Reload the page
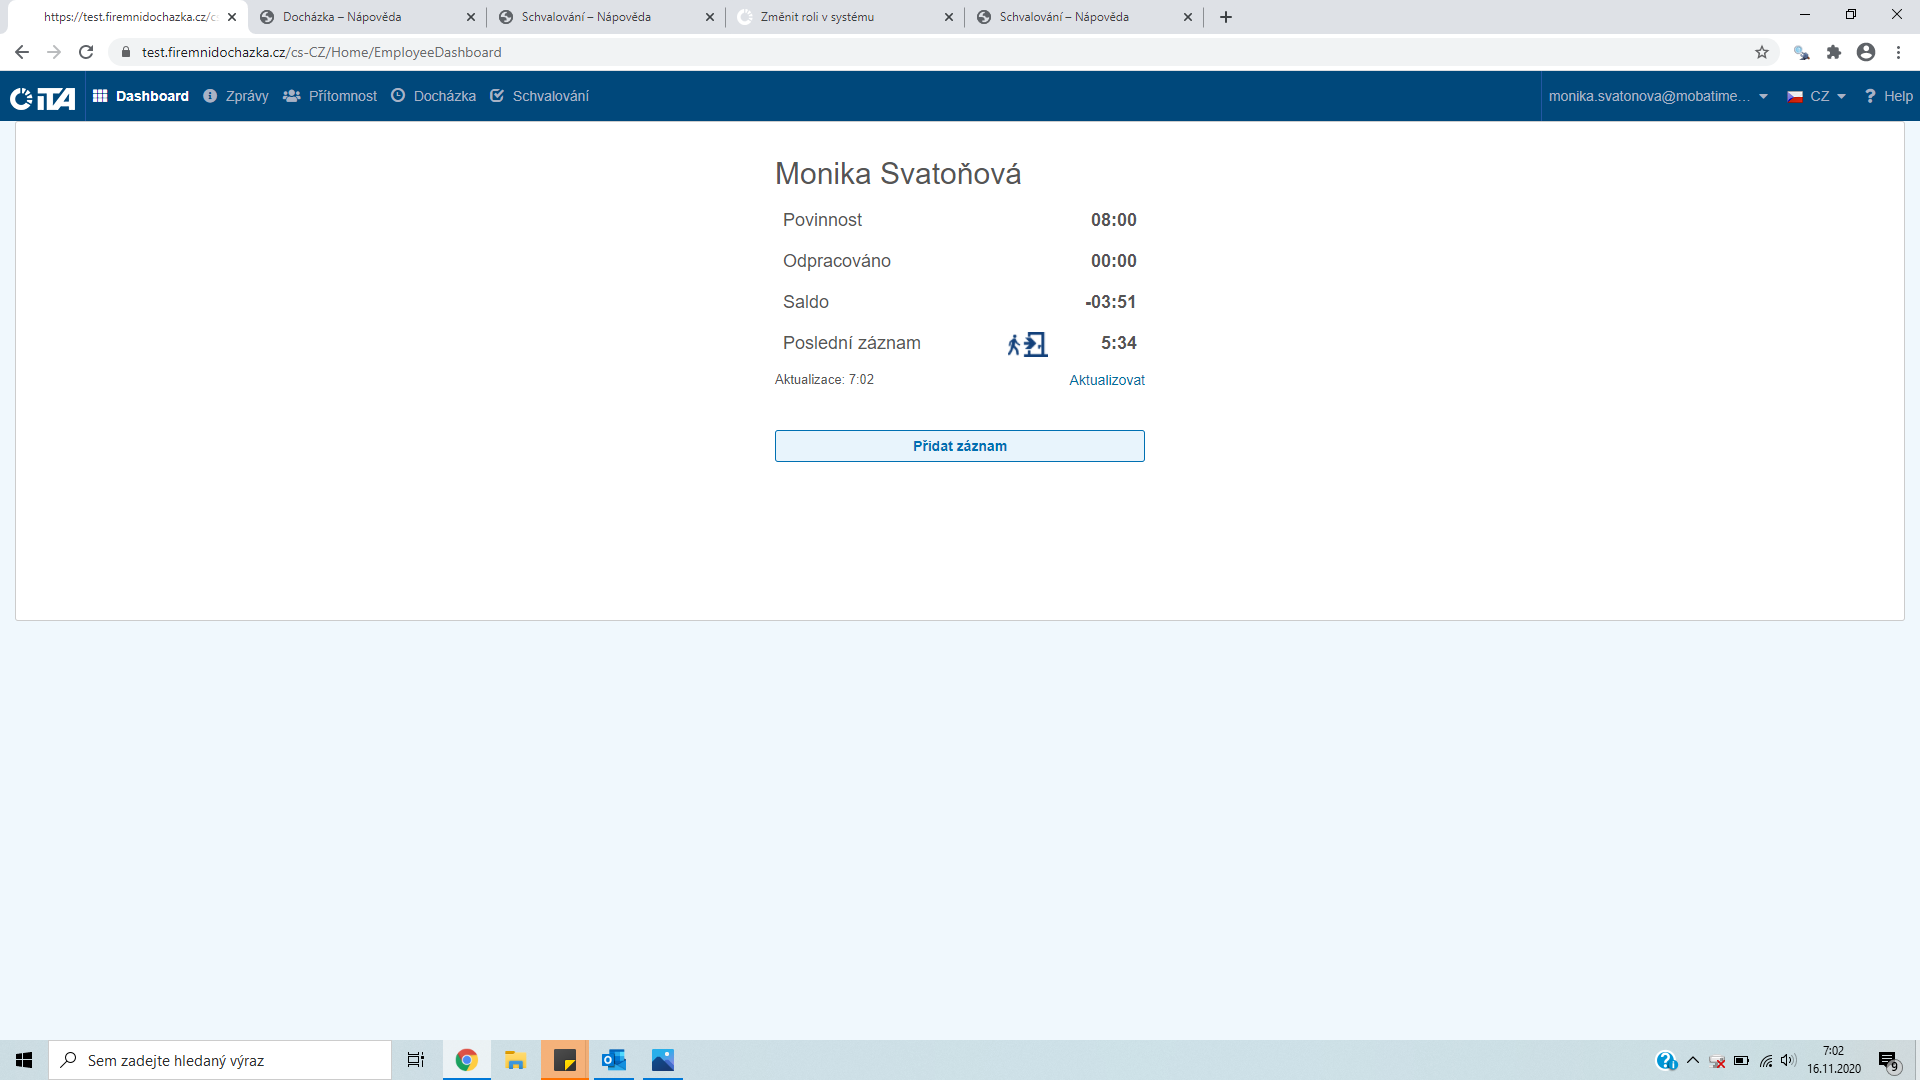This screenshot has height=1080, width=1920. tap(86, 52)
